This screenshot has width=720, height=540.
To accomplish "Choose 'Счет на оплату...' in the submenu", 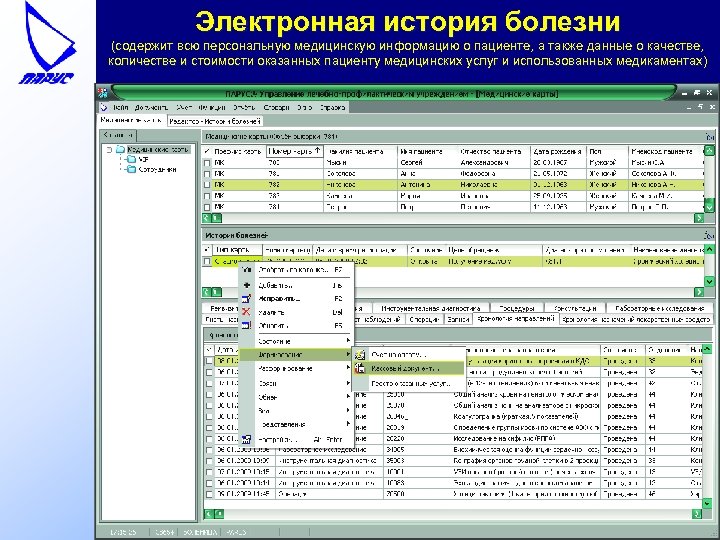I will [x=409, y=355].
